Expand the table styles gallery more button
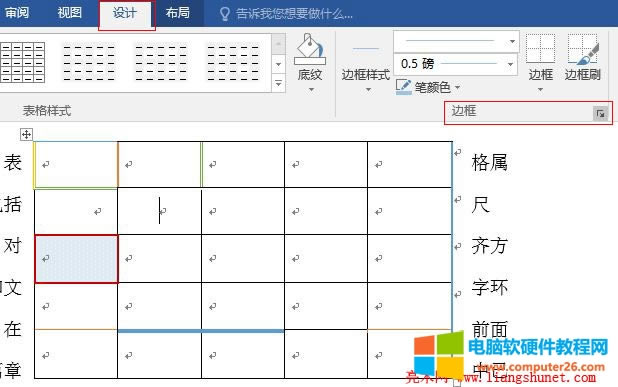The height and width of the screenshot is (387, 618). pyautogui.click(x=279, y=84)
